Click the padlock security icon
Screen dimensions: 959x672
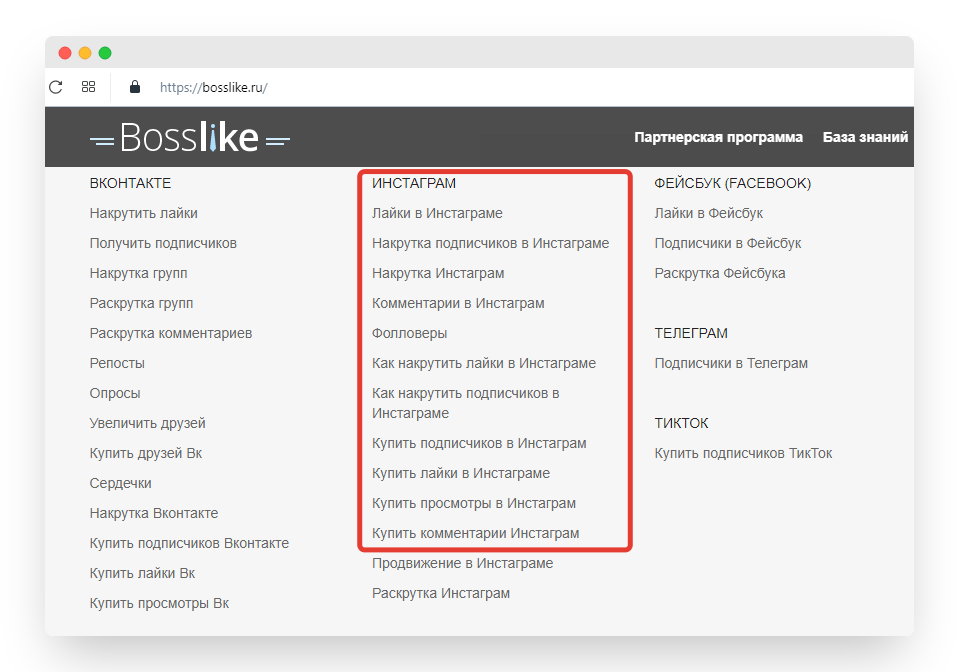pos(135,87)
